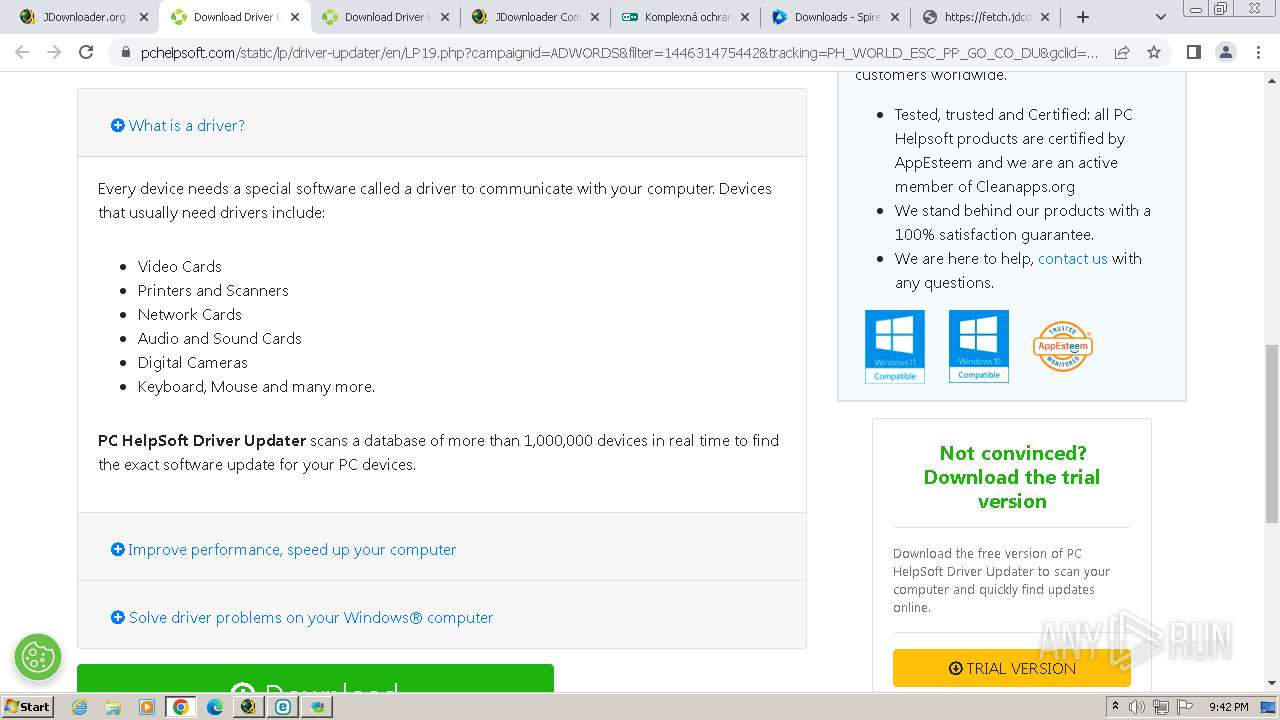The image size is (1280, 720).
Task: Open ESET taskbar icon
Action: click(x=283, y=707)
